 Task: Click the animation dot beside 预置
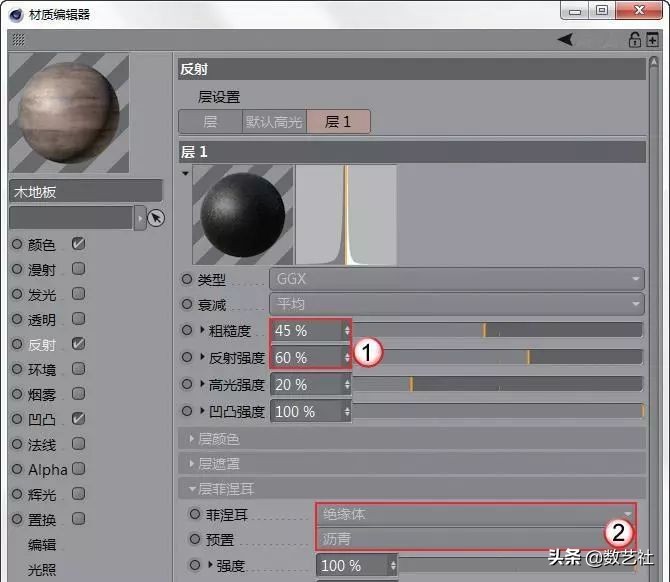point(195,539)
